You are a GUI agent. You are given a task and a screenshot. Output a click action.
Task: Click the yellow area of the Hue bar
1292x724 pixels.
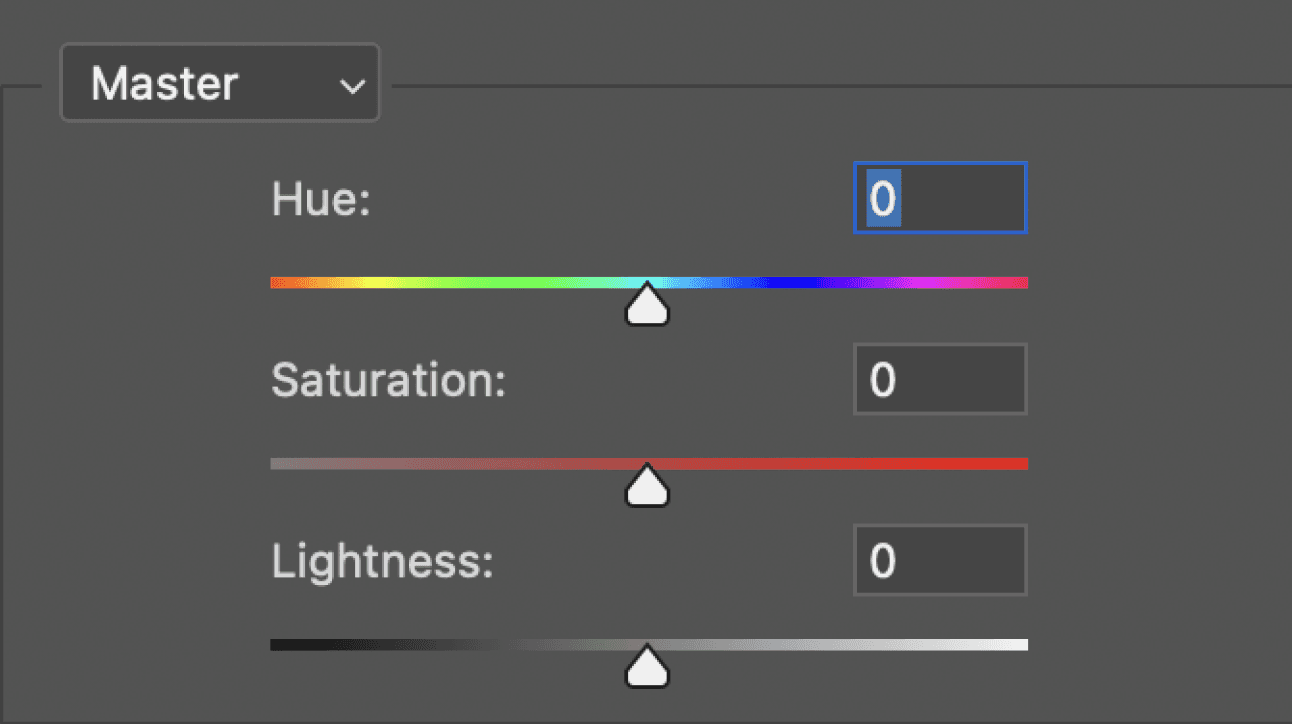pos(371,283)
